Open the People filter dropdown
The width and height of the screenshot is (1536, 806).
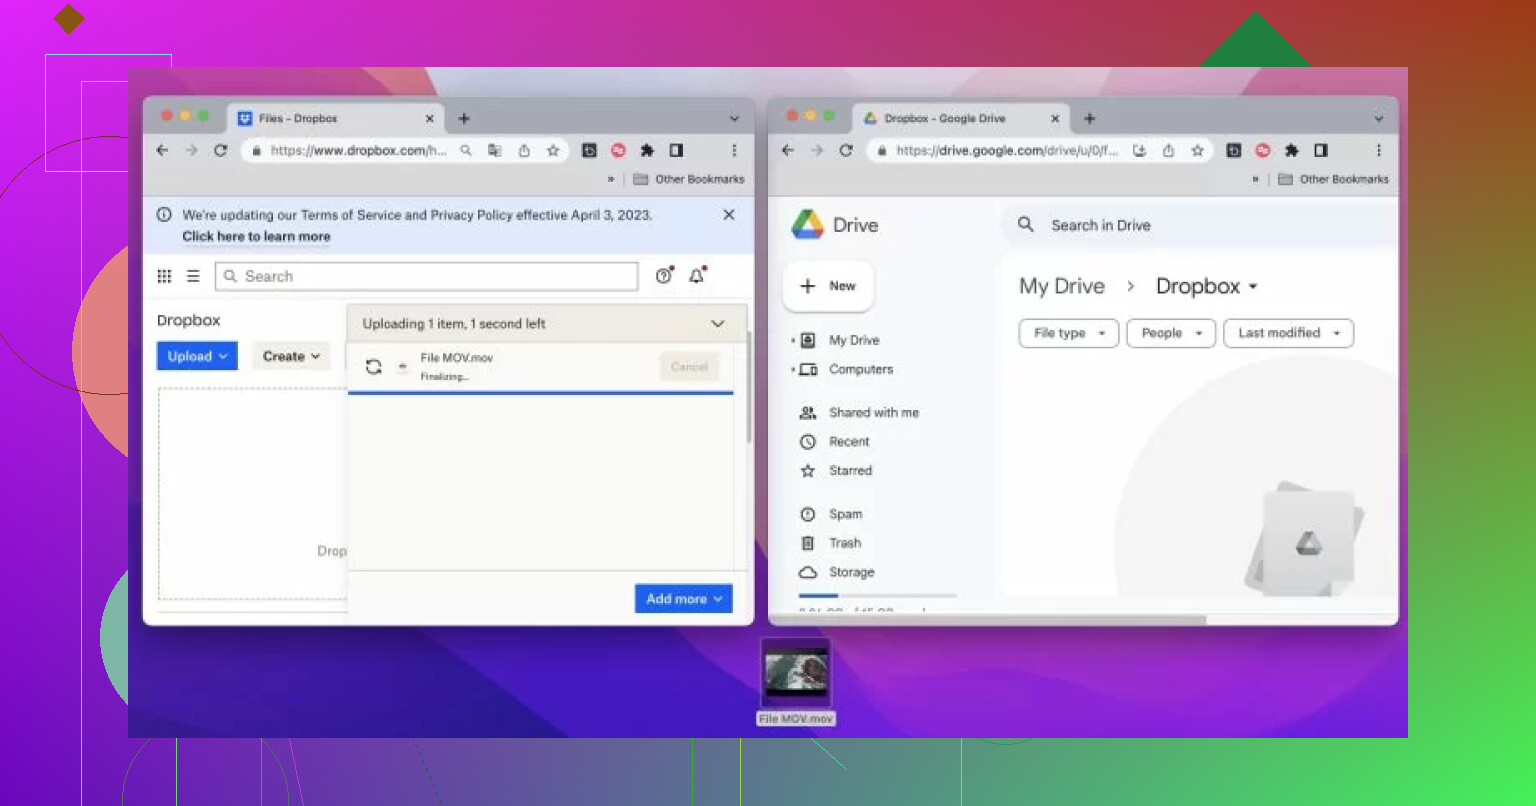(x=1171, y=333)
